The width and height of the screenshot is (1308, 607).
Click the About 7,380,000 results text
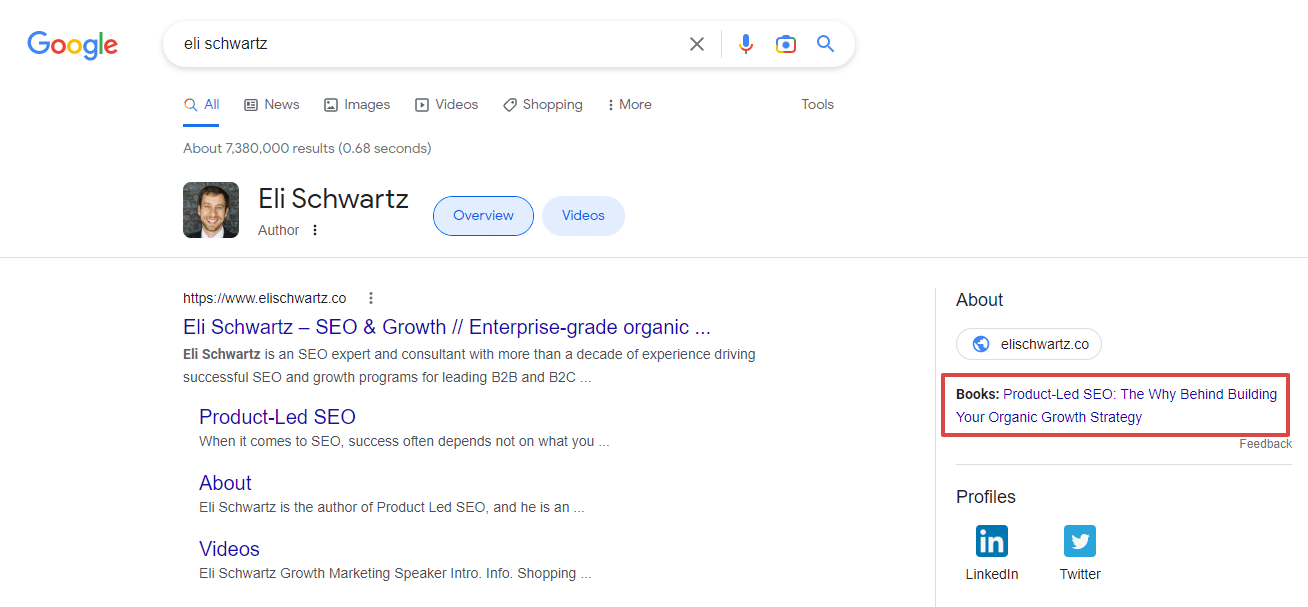click(307, 149)
